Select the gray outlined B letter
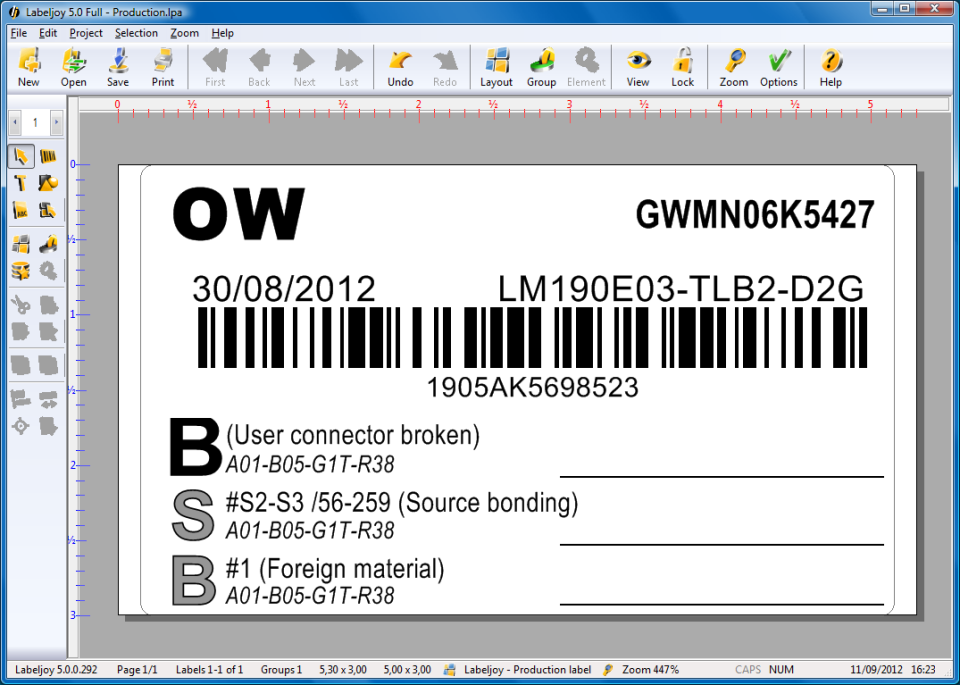The width and height of the screenshot is (960, 685). 193,580
